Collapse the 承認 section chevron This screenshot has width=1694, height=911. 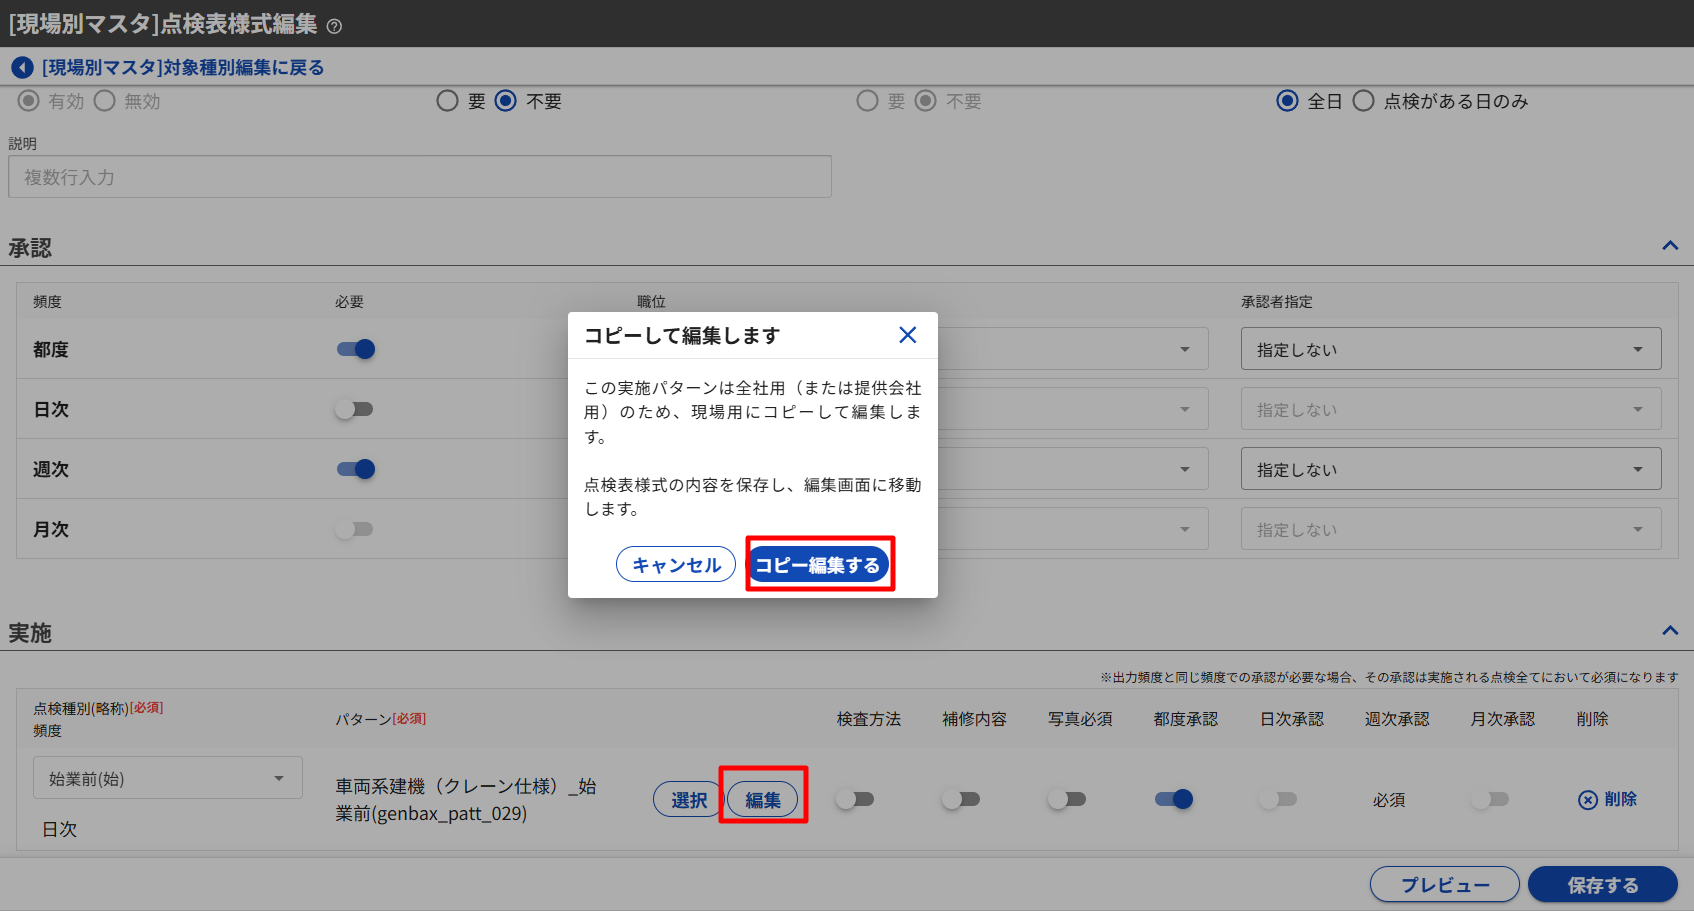tap(1670, 246)
